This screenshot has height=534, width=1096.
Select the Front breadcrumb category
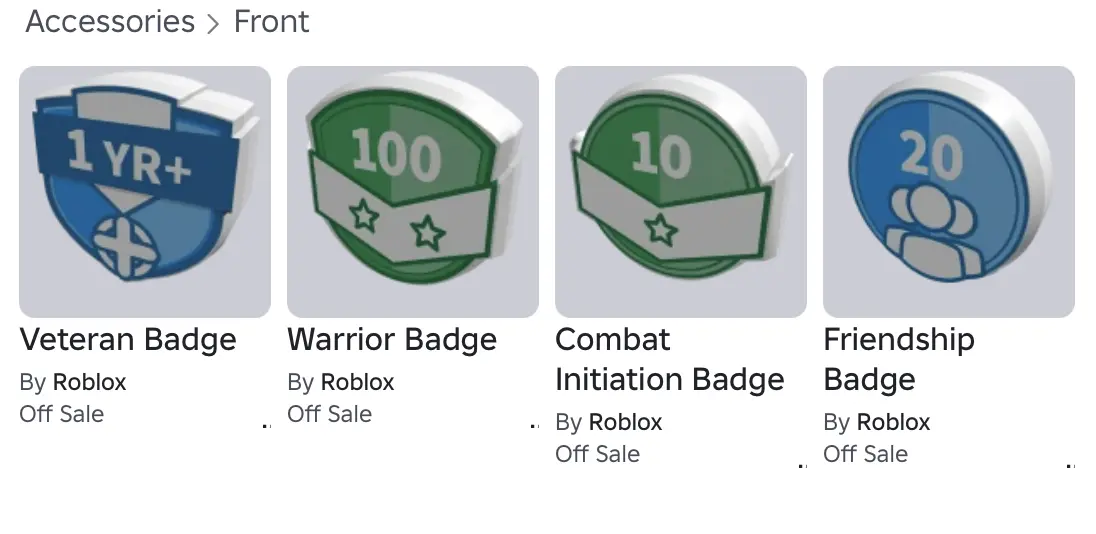[x=271, y=22]
